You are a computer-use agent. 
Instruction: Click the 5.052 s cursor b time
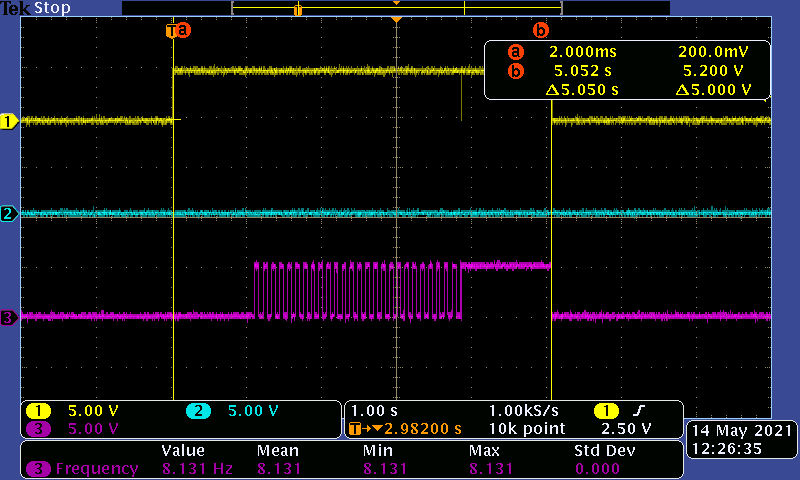point(583,71)
